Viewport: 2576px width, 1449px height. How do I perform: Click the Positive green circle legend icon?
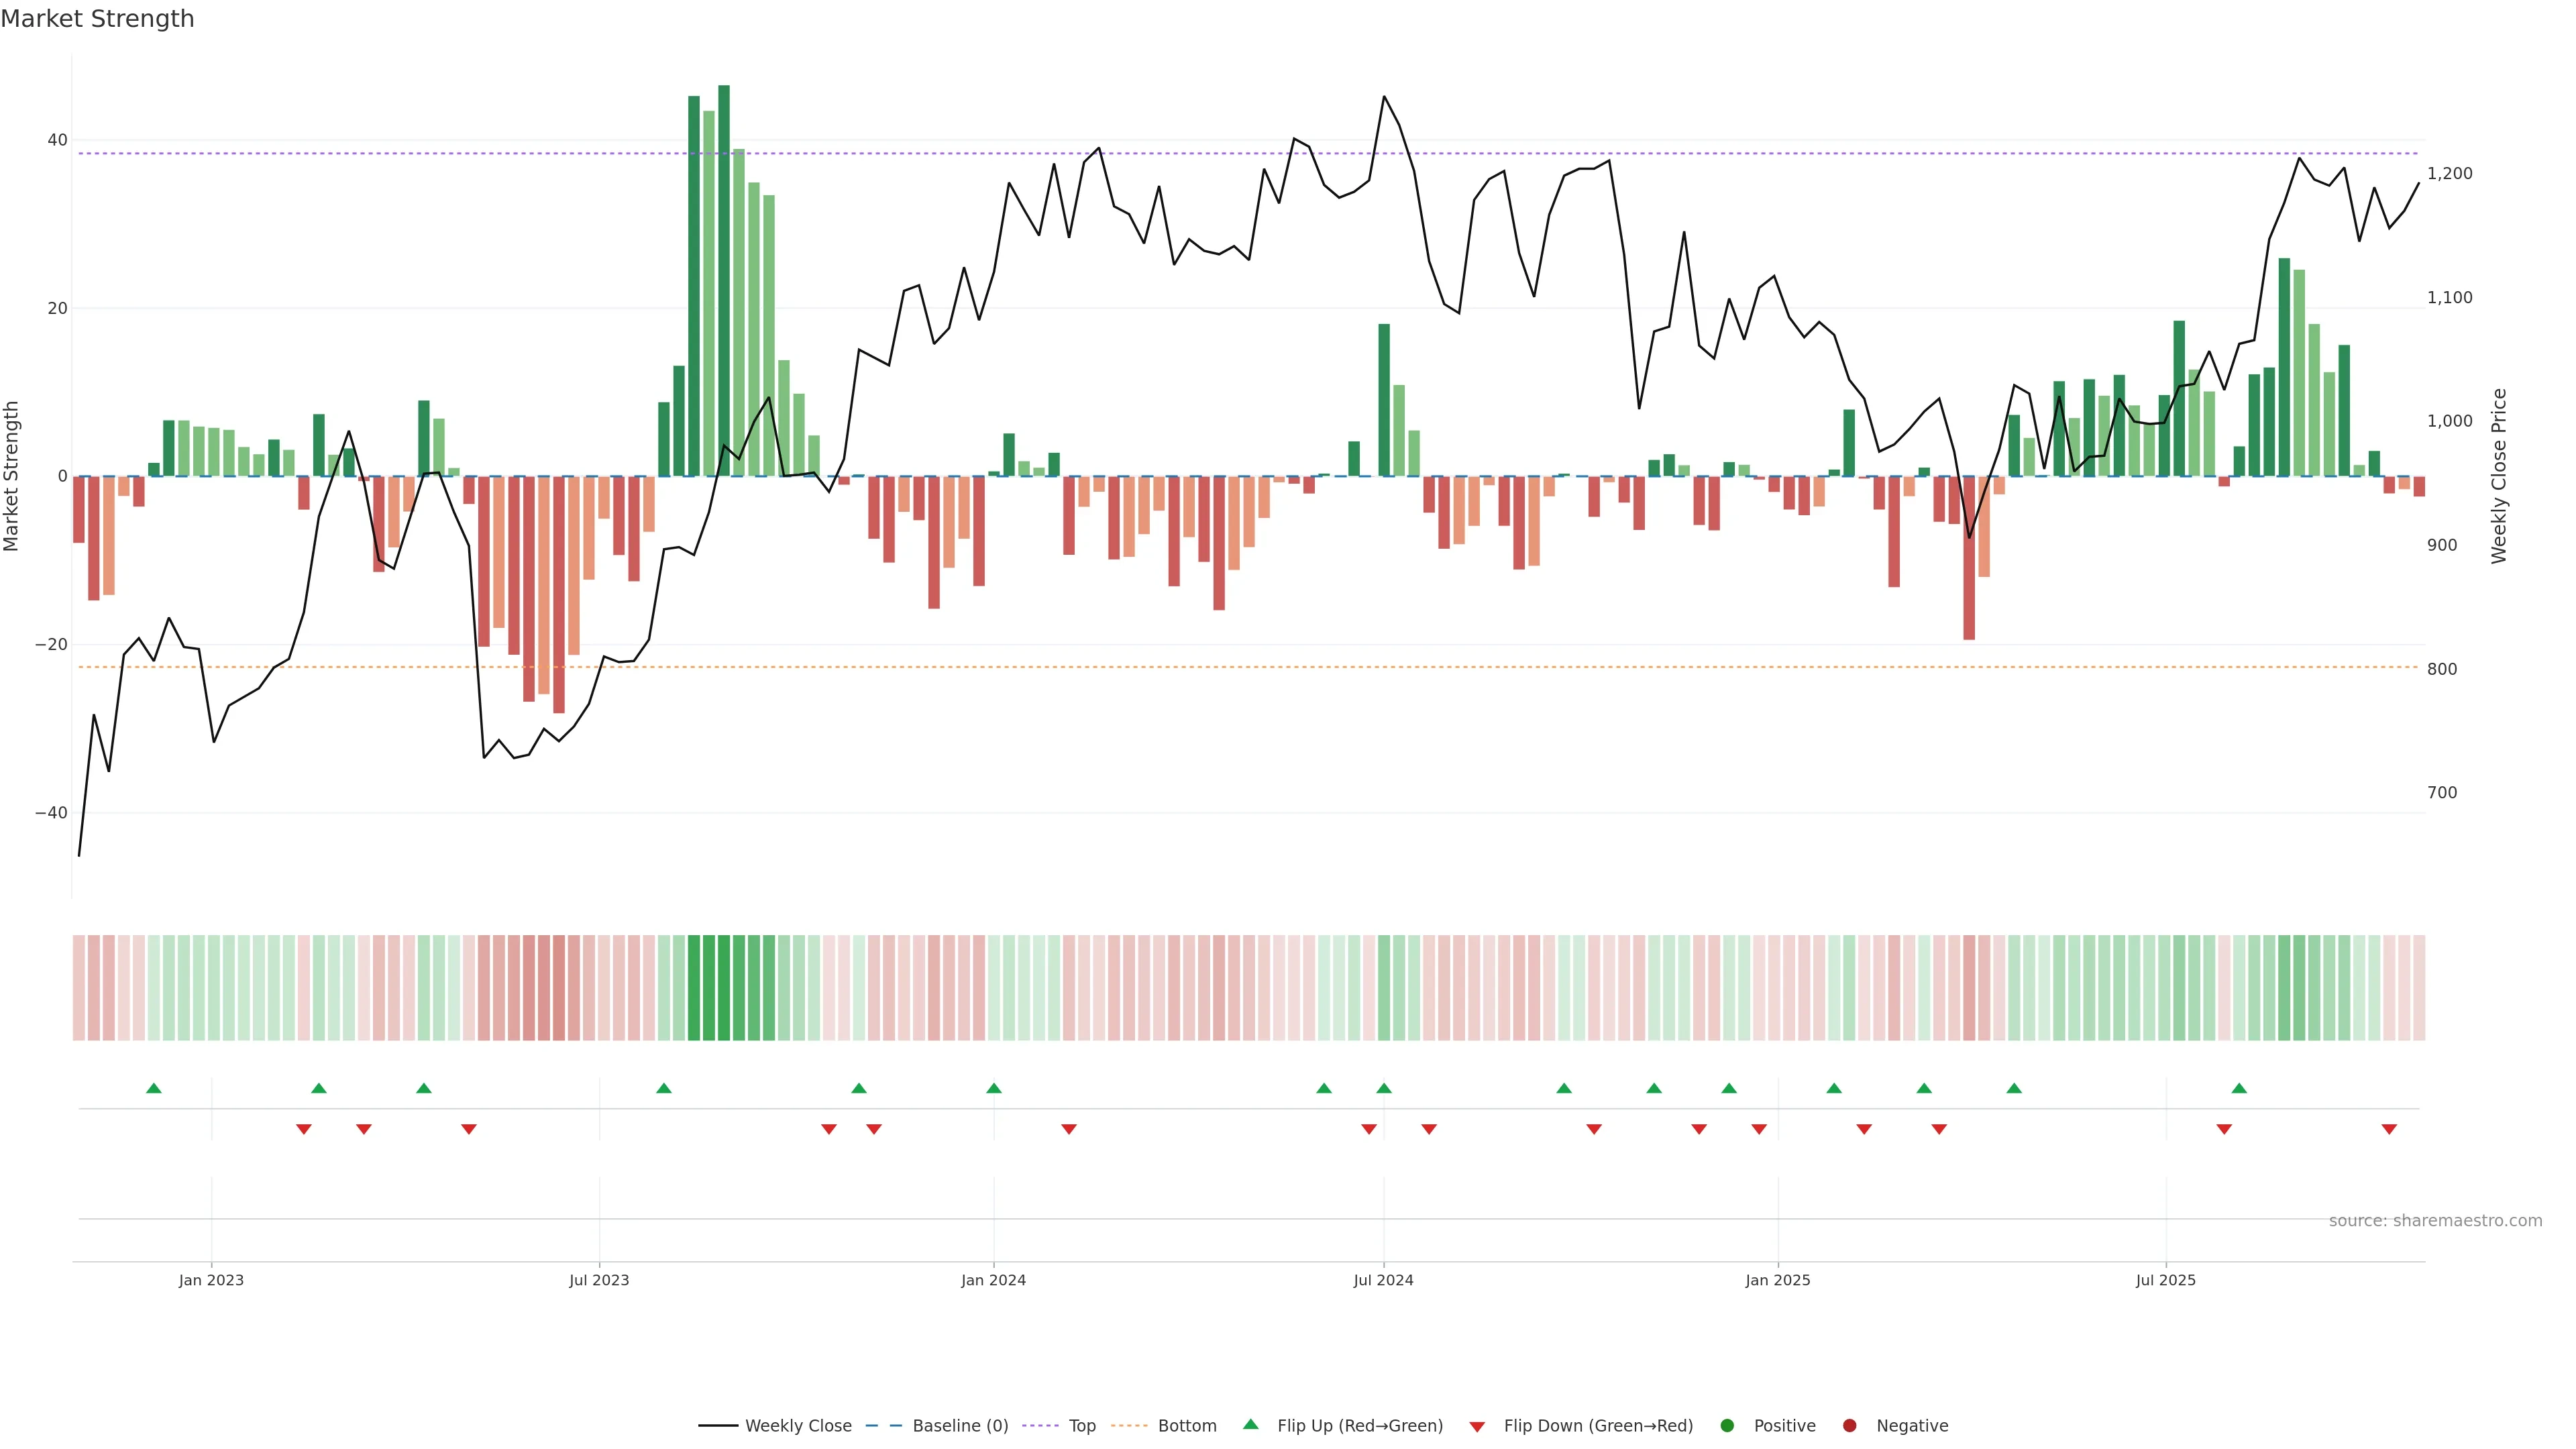point(1727,1425)
